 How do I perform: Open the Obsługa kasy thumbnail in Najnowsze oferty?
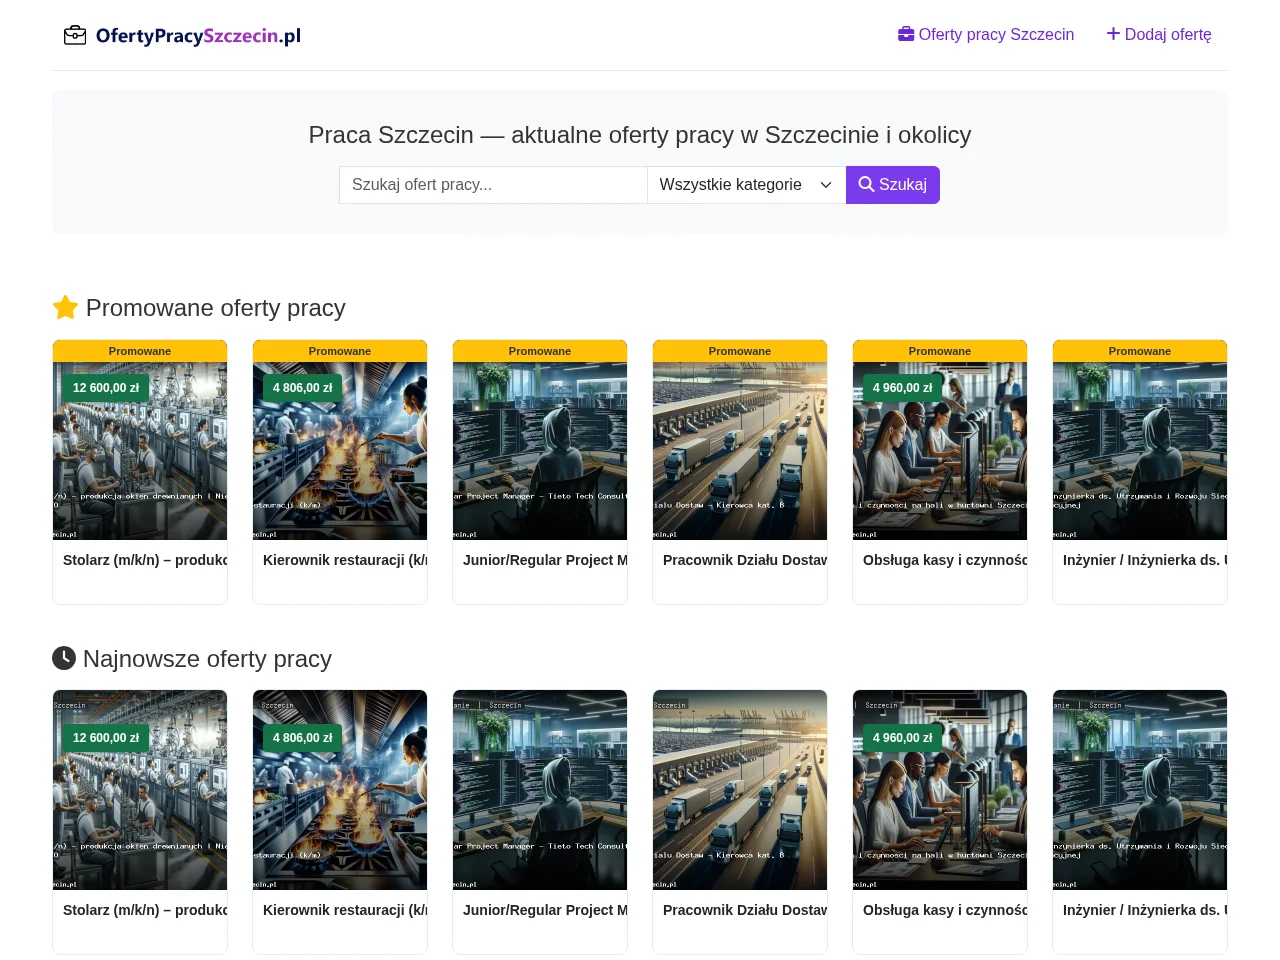[x=940, y=790]
